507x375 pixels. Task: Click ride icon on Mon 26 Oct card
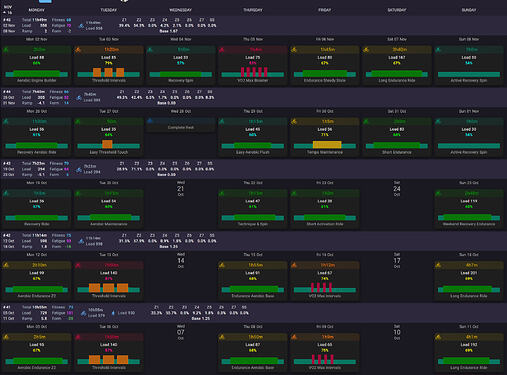[6, 122]
